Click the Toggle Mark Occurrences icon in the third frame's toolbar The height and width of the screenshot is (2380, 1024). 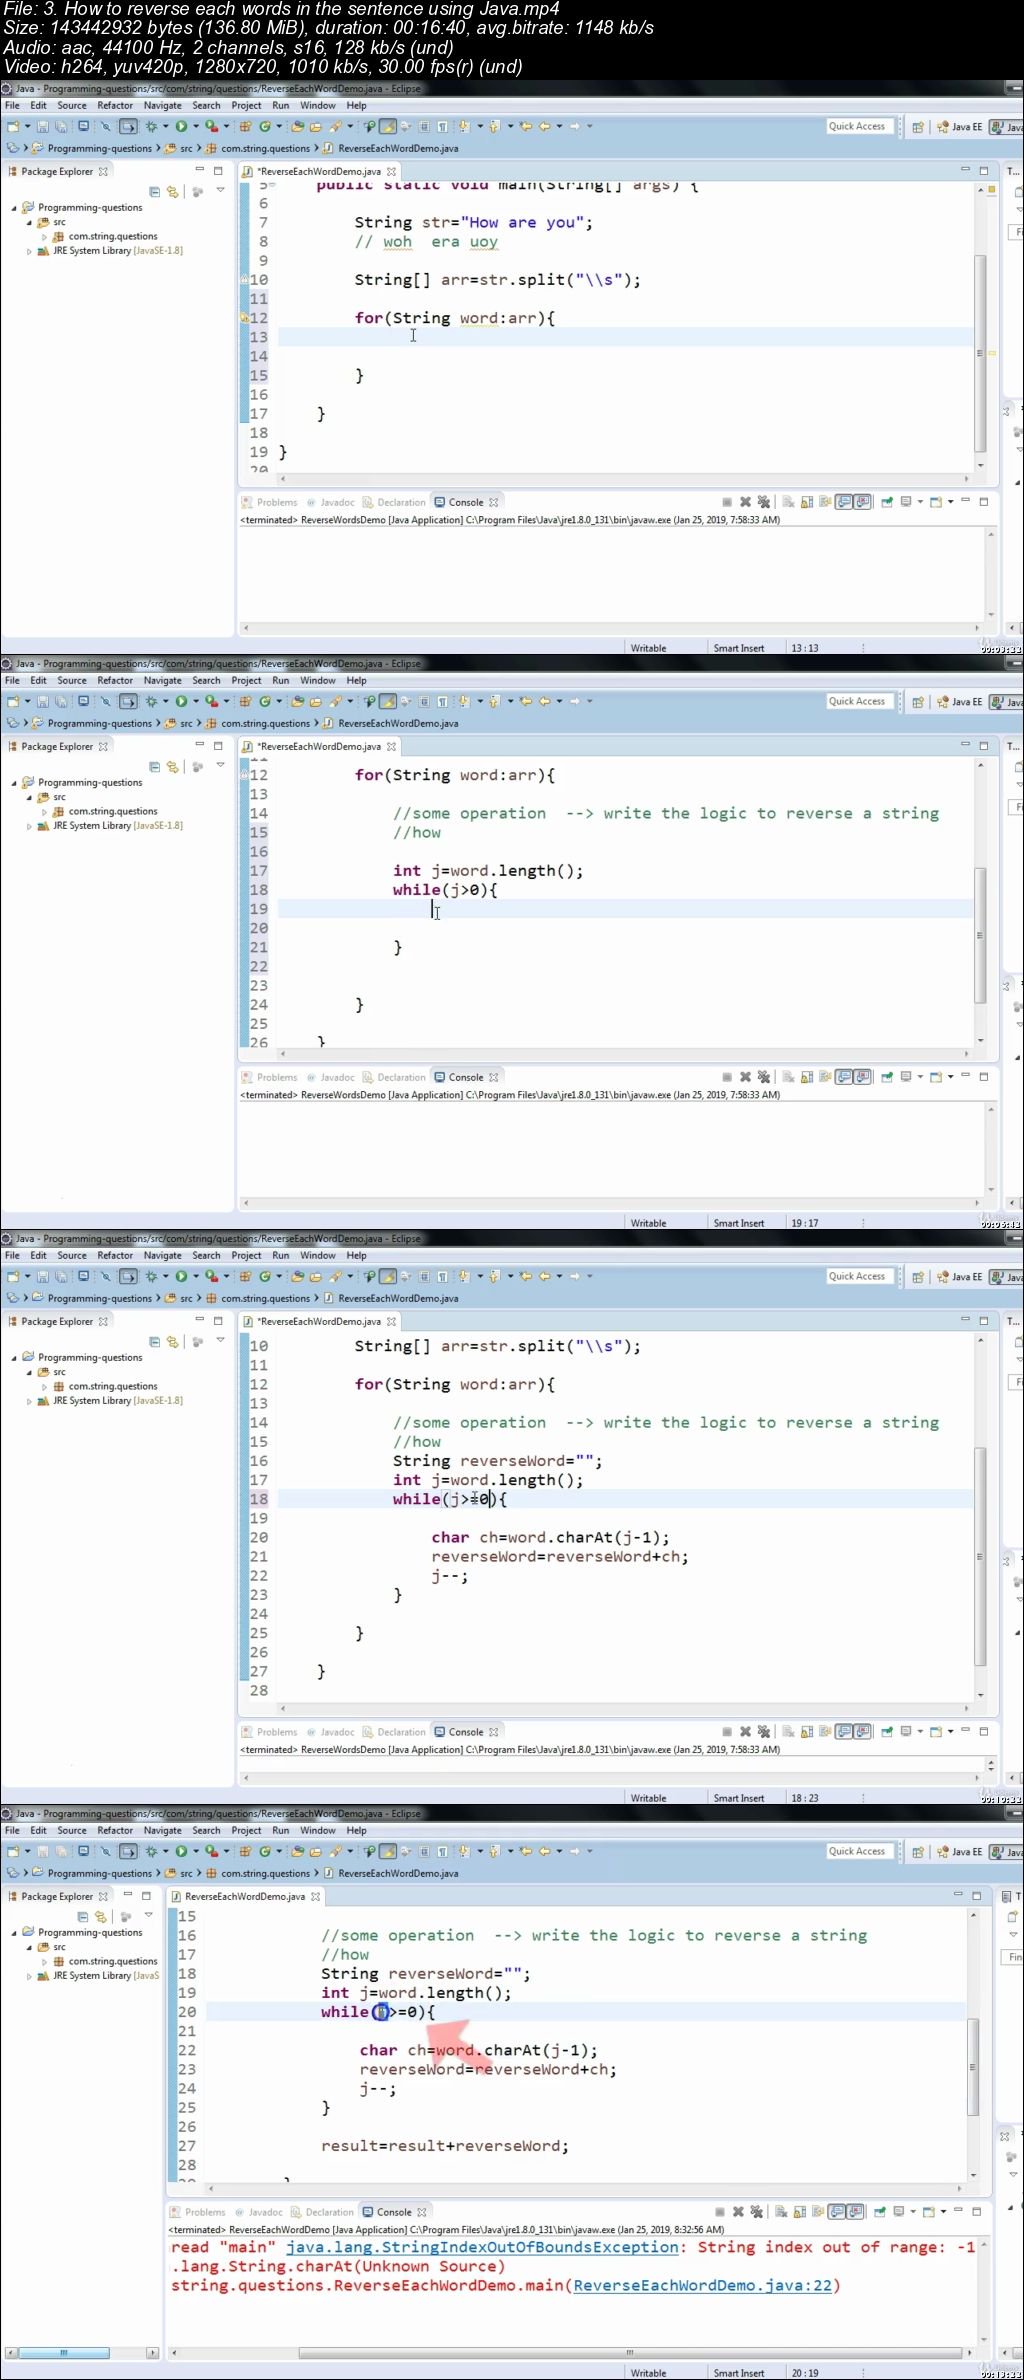click(x=387, y=1276)
